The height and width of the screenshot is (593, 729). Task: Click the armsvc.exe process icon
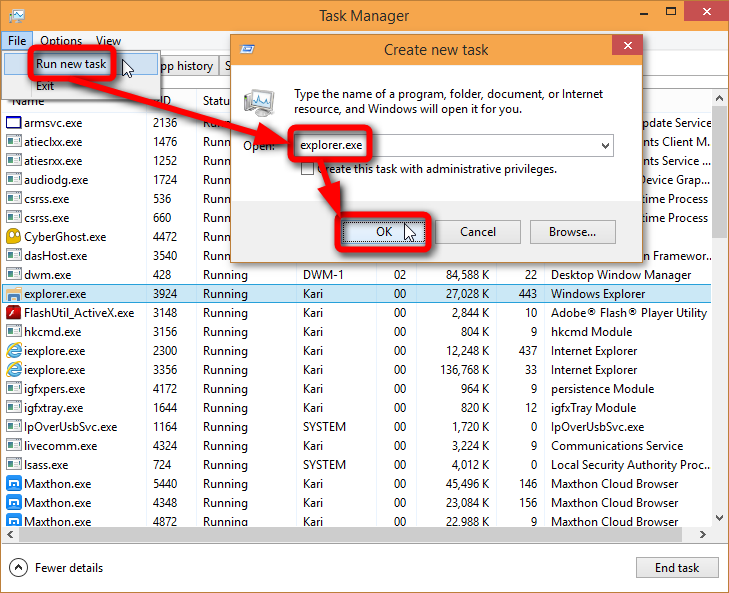[13, 123]
